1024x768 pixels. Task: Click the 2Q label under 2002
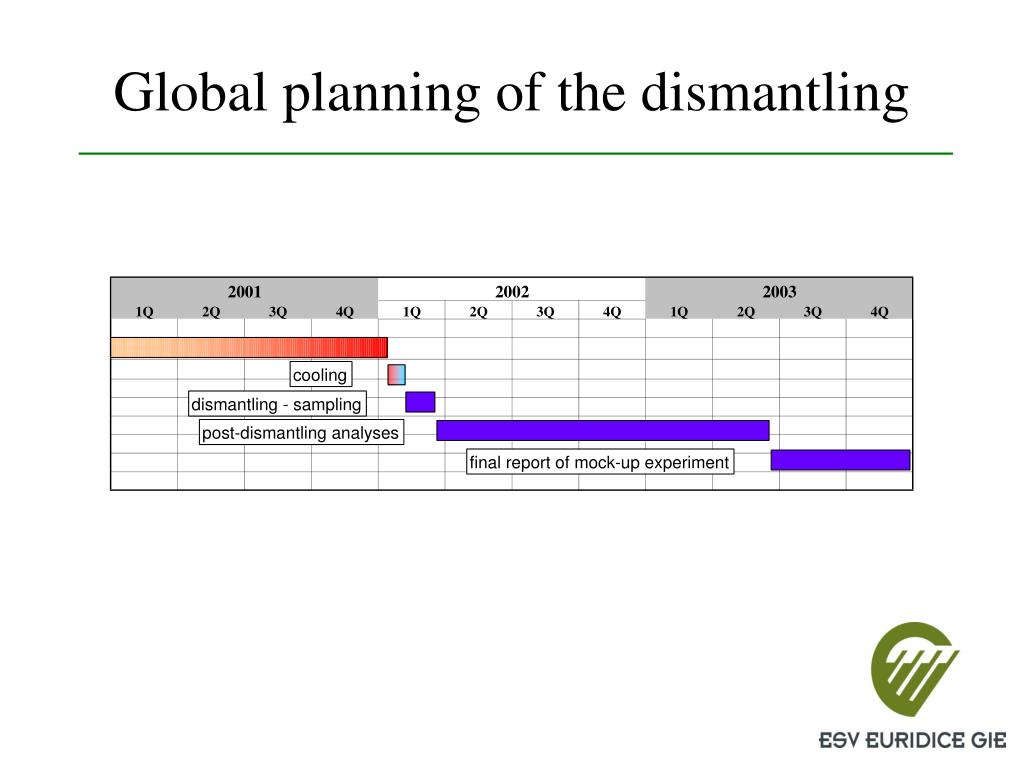478,312
